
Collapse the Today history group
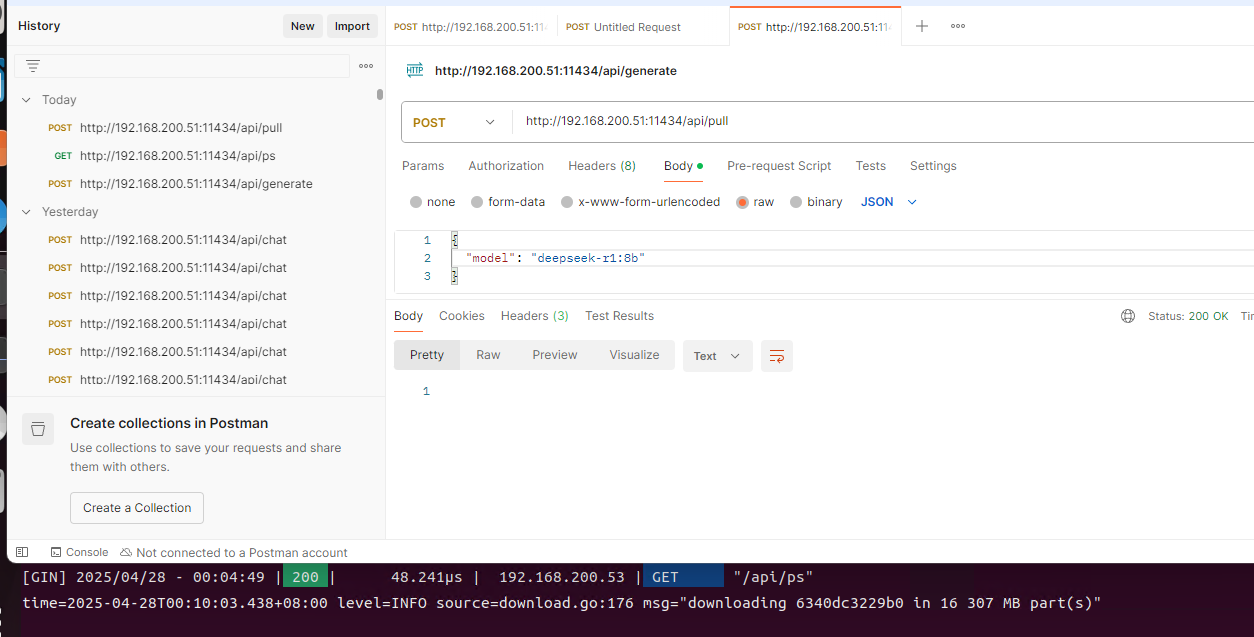27,100
